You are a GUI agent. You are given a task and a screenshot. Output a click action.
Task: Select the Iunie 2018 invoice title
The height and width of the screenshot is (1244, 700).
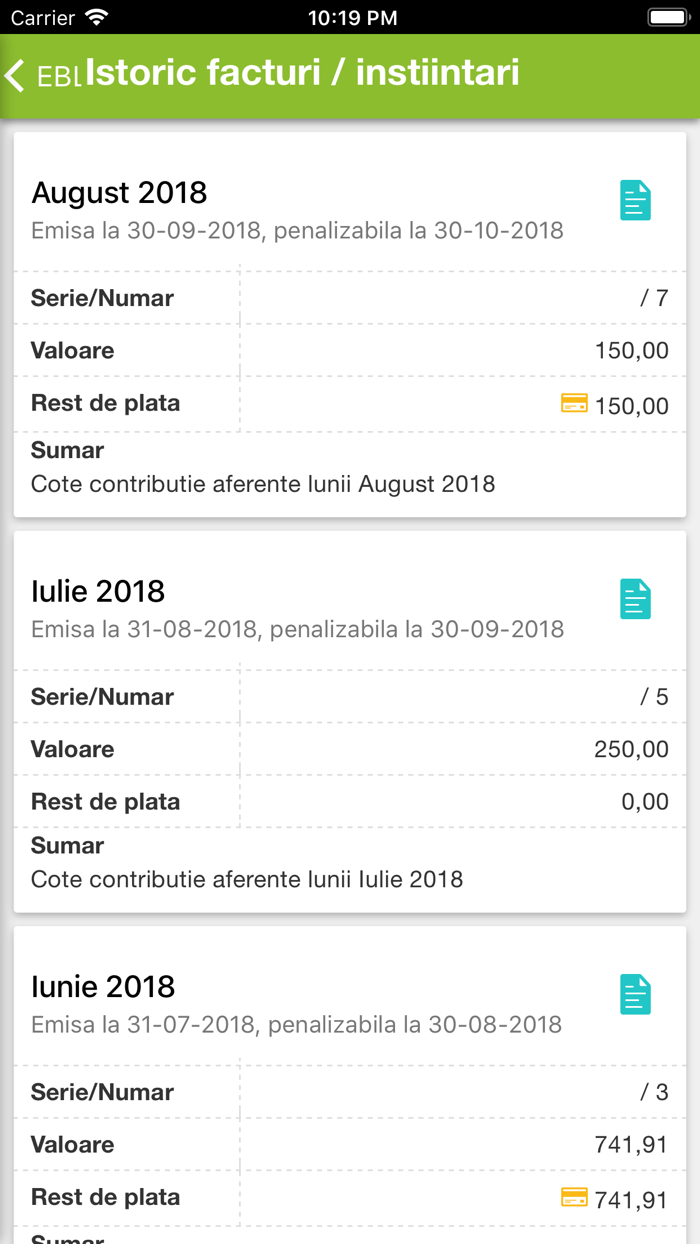pos(103,987)
